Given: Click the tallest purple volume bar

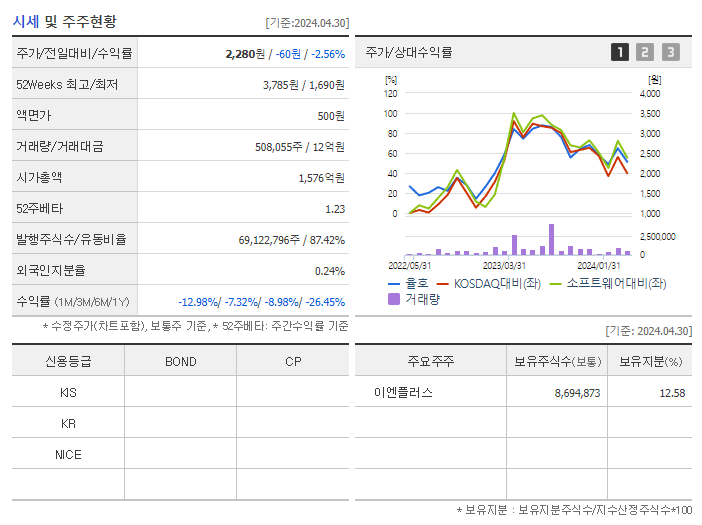Looking at the screenshot, I should (552, 239).
